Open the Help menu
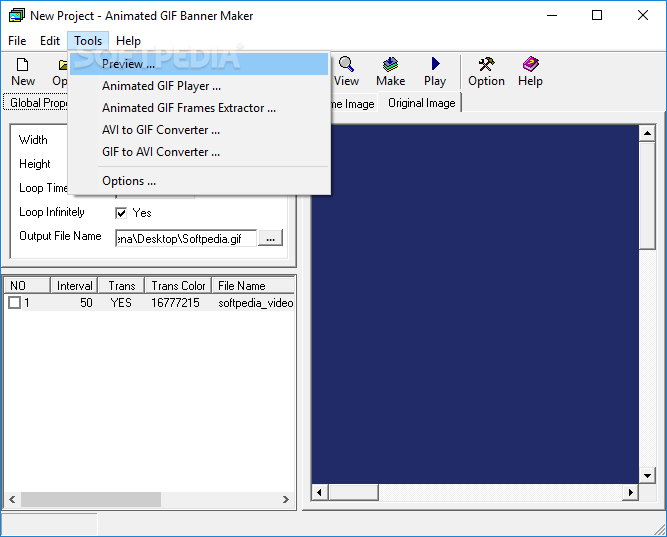This screenshot has width=667, height=537. (128, 41)
